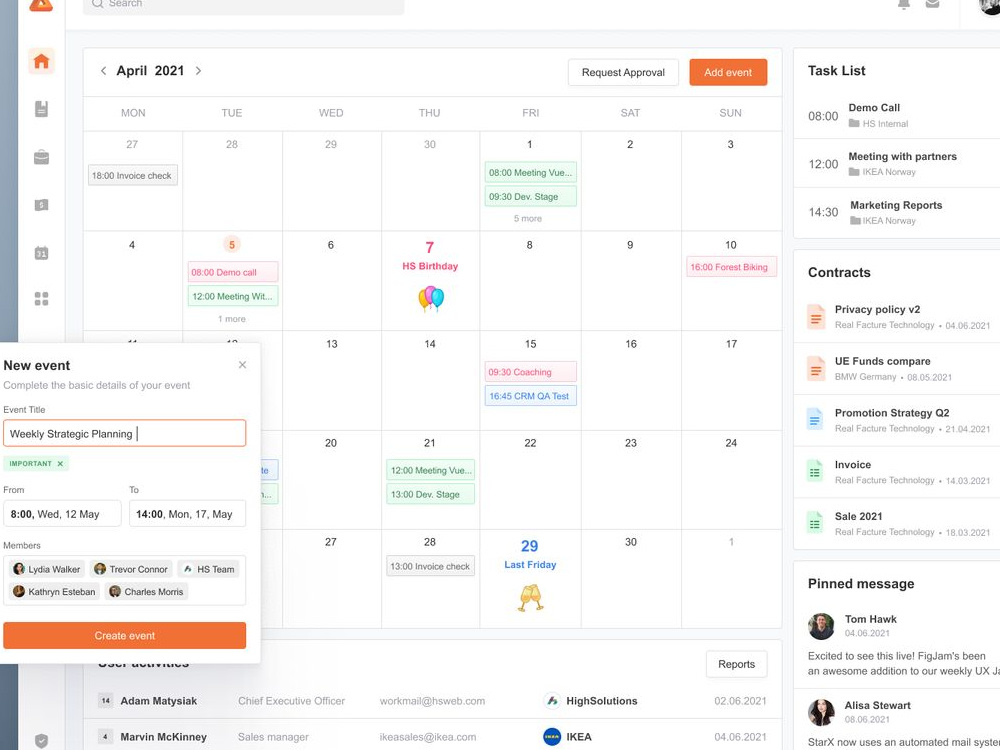
Task: Select the highlighted day 5 in calendar
Action: pos(232,245)
